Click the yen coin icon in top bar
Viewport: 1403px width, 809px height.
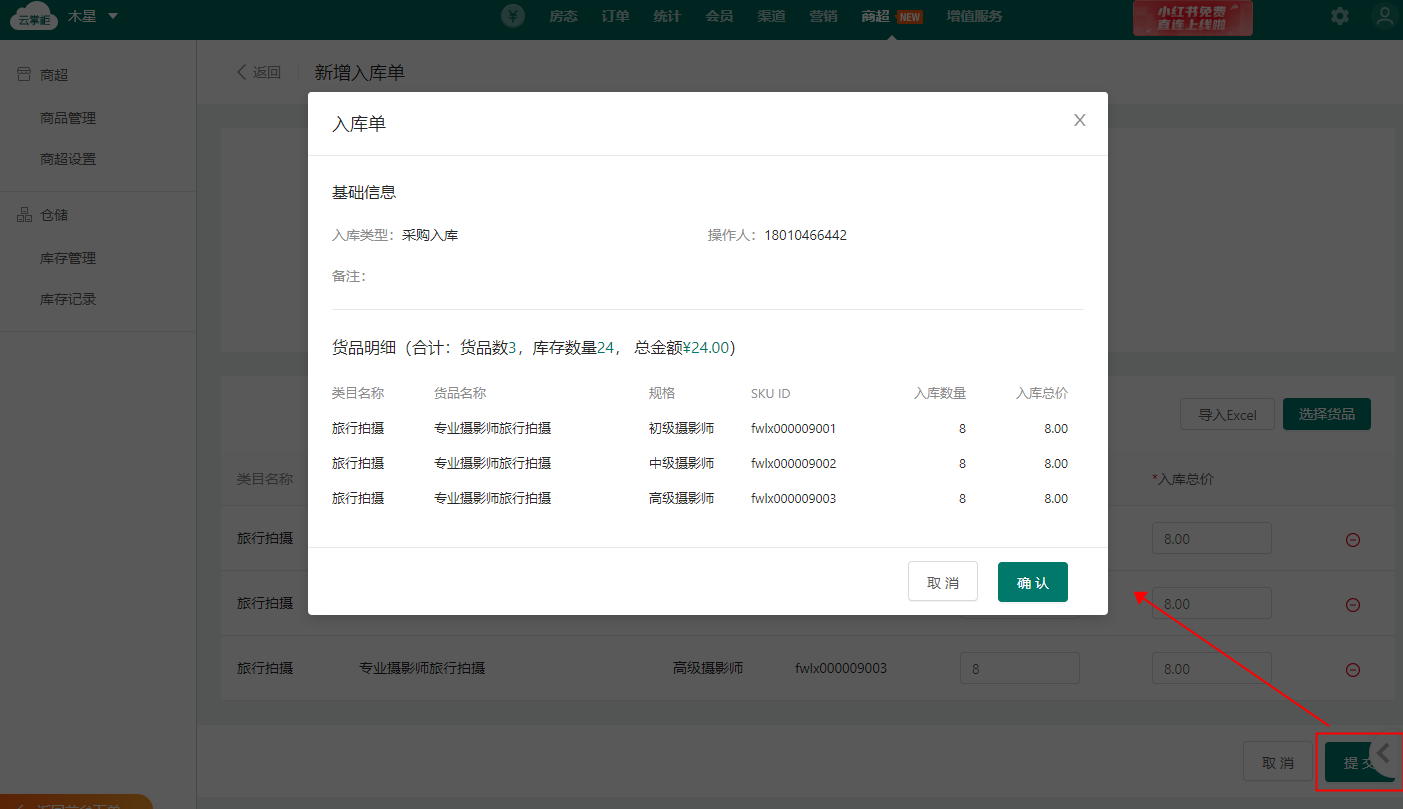513,16
